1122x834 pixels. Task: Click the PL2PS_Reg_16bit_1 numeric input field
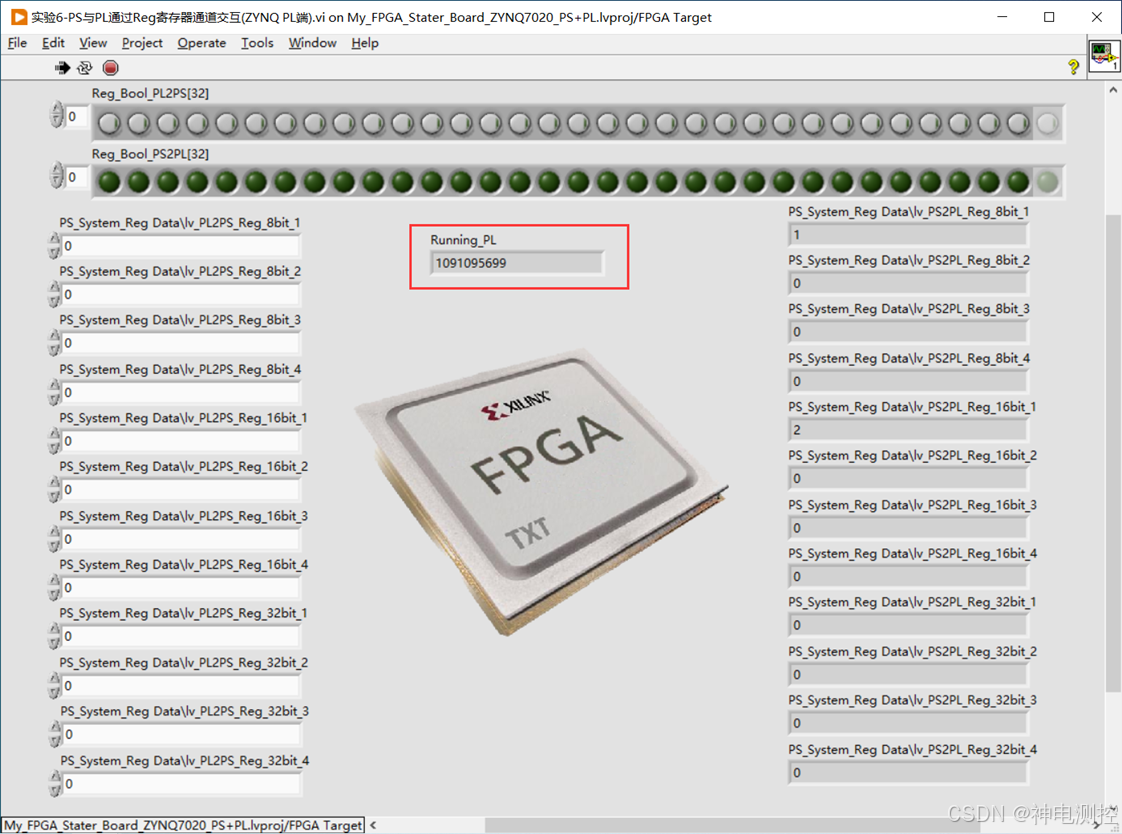[x=180, y=441]
